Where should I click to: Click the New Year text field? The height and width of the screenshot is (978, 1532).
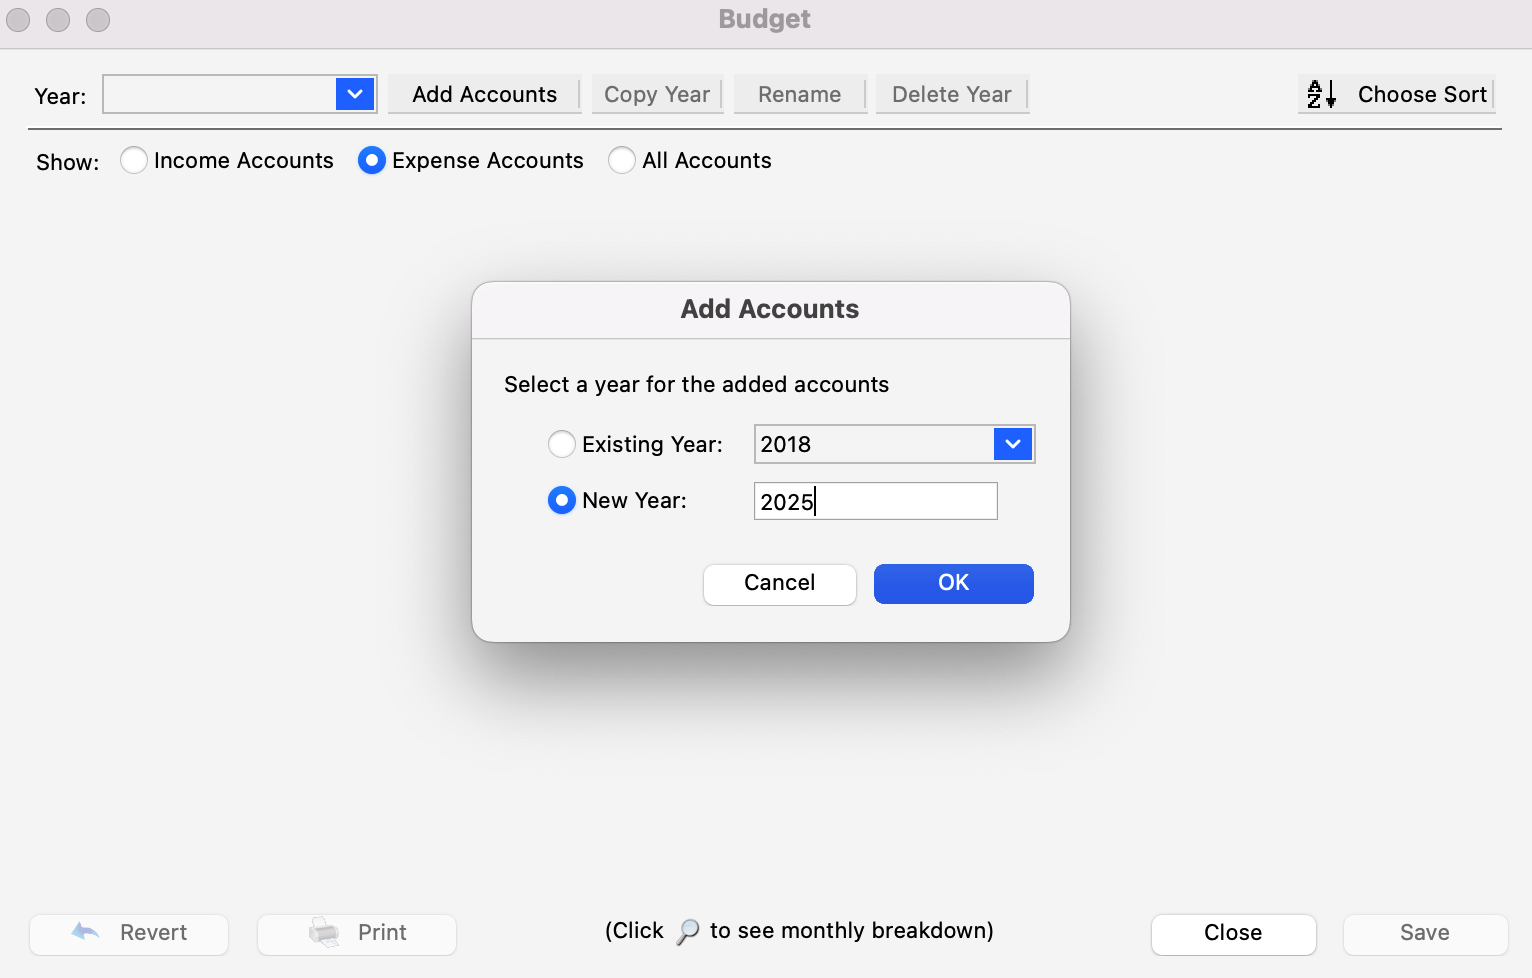click(x=875, y=501)
